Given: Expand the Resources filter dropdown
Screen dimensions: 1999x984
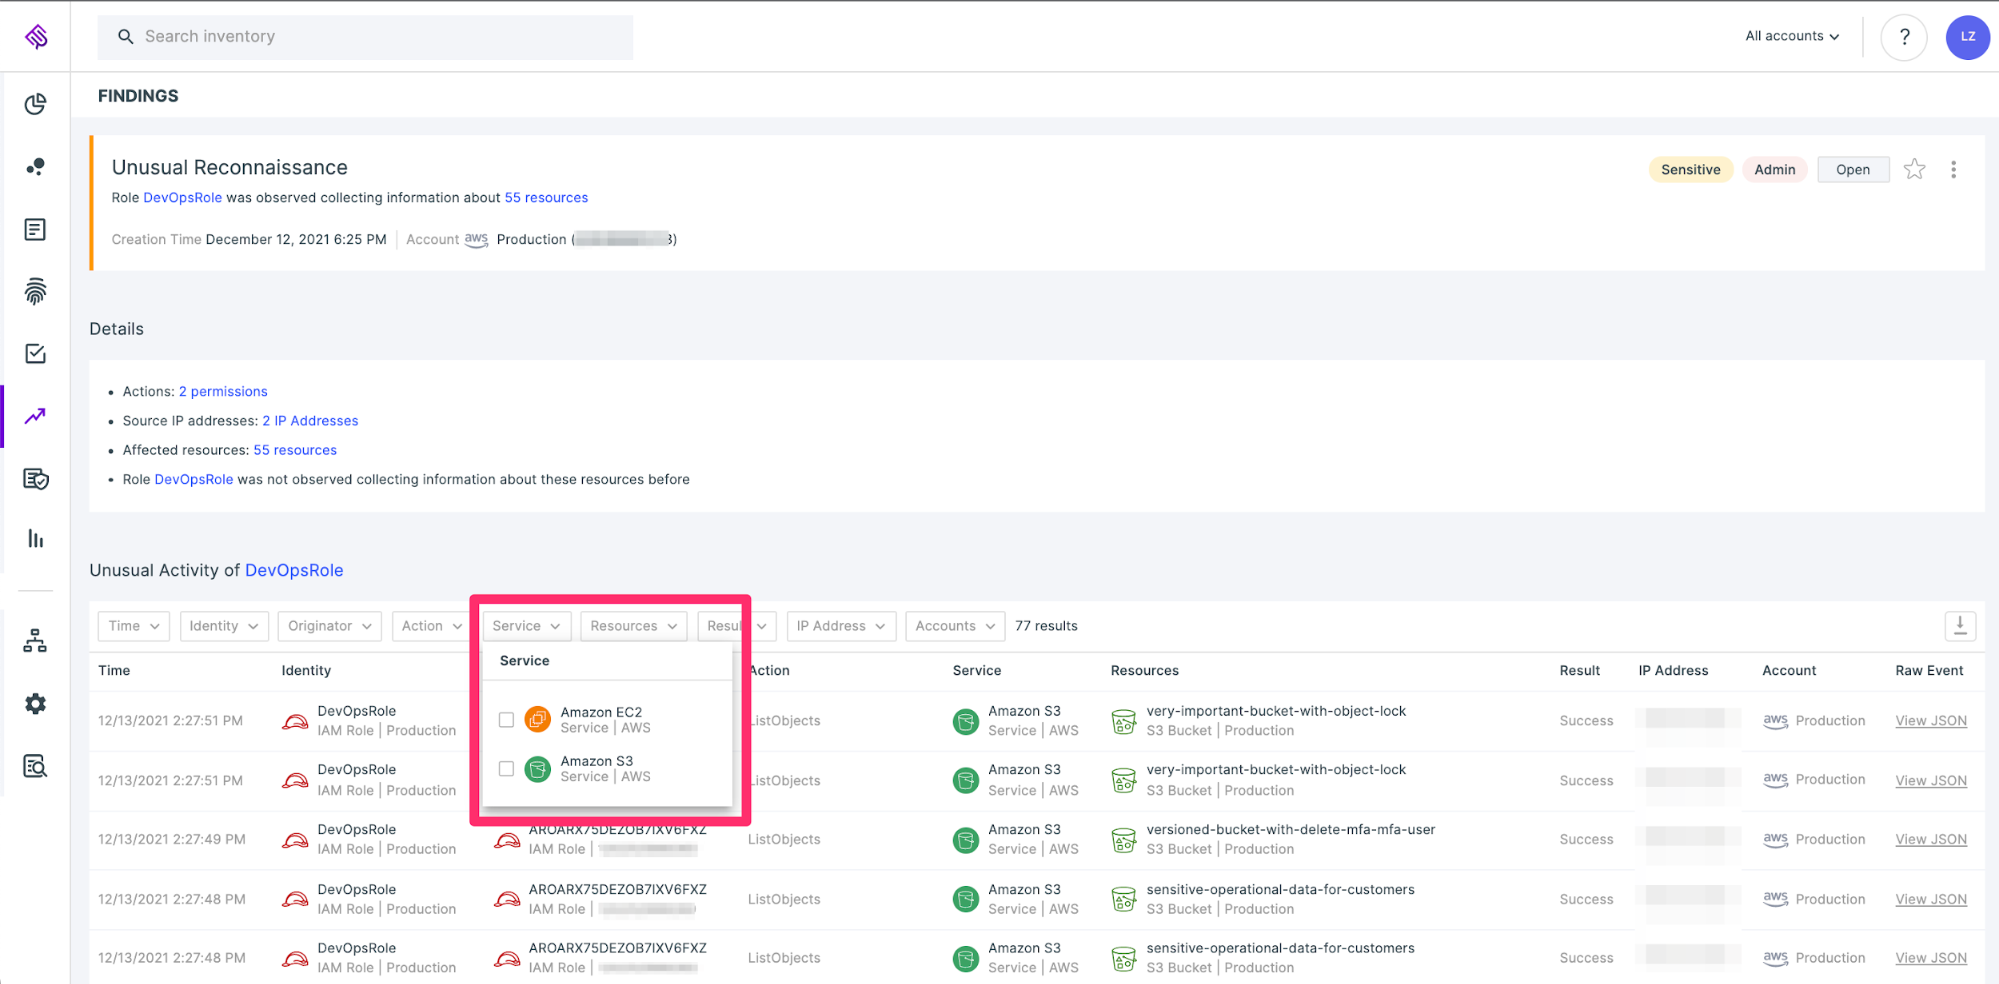Looking at the screenshot, I should [633, 626].
